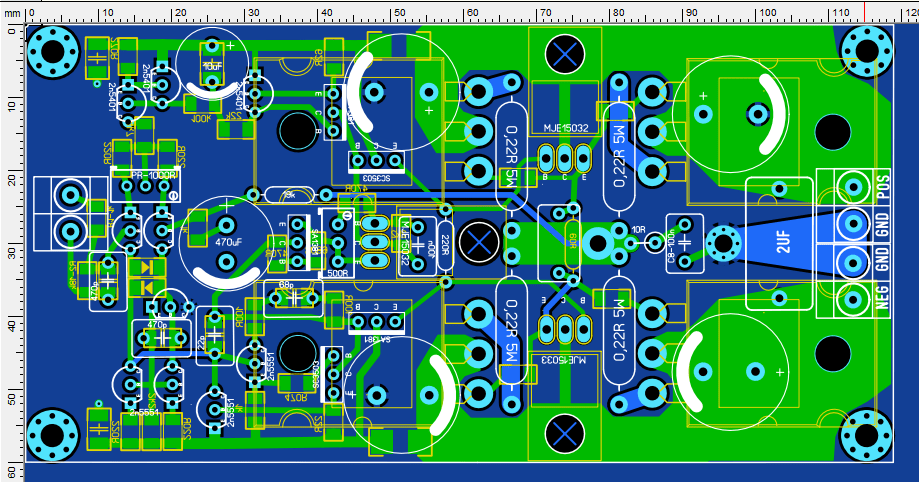Click the crossed center hole near the 220R
The height and width of the screenshot is (482, 919).
(479, 242)
